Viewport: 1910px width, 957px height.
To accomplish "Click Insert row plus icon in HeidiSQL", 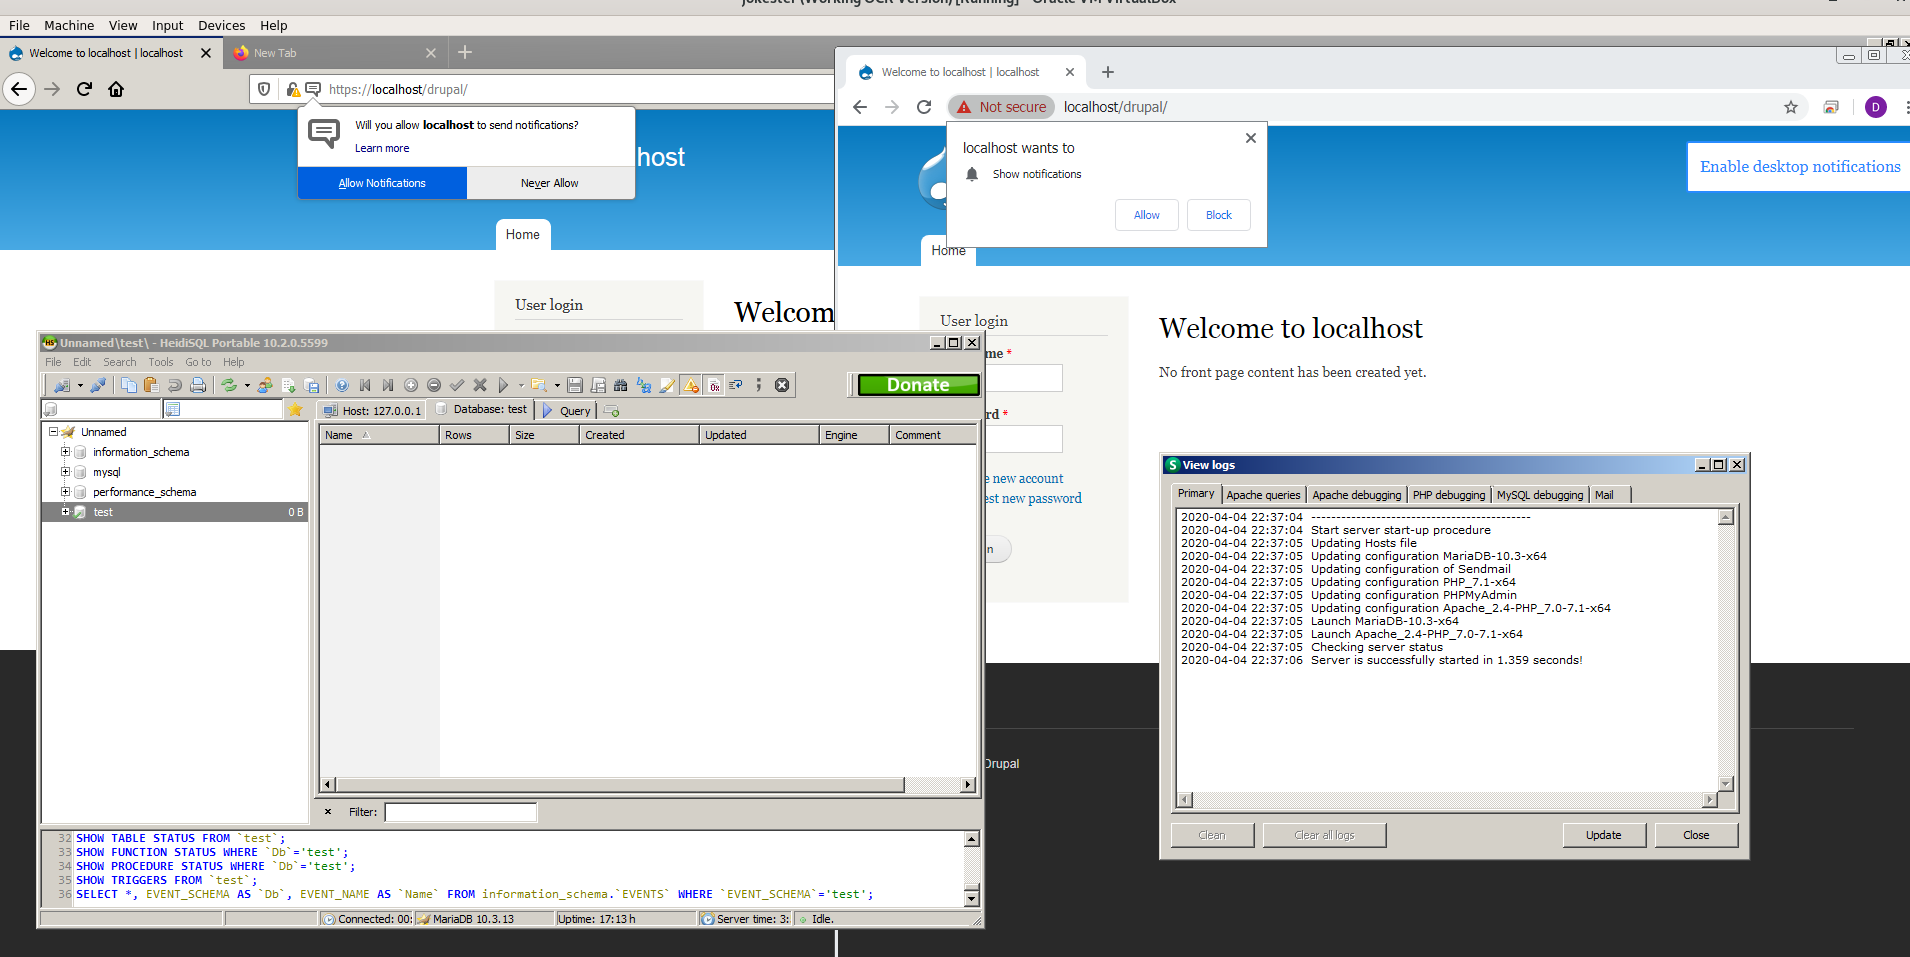I will click(411, 385).
